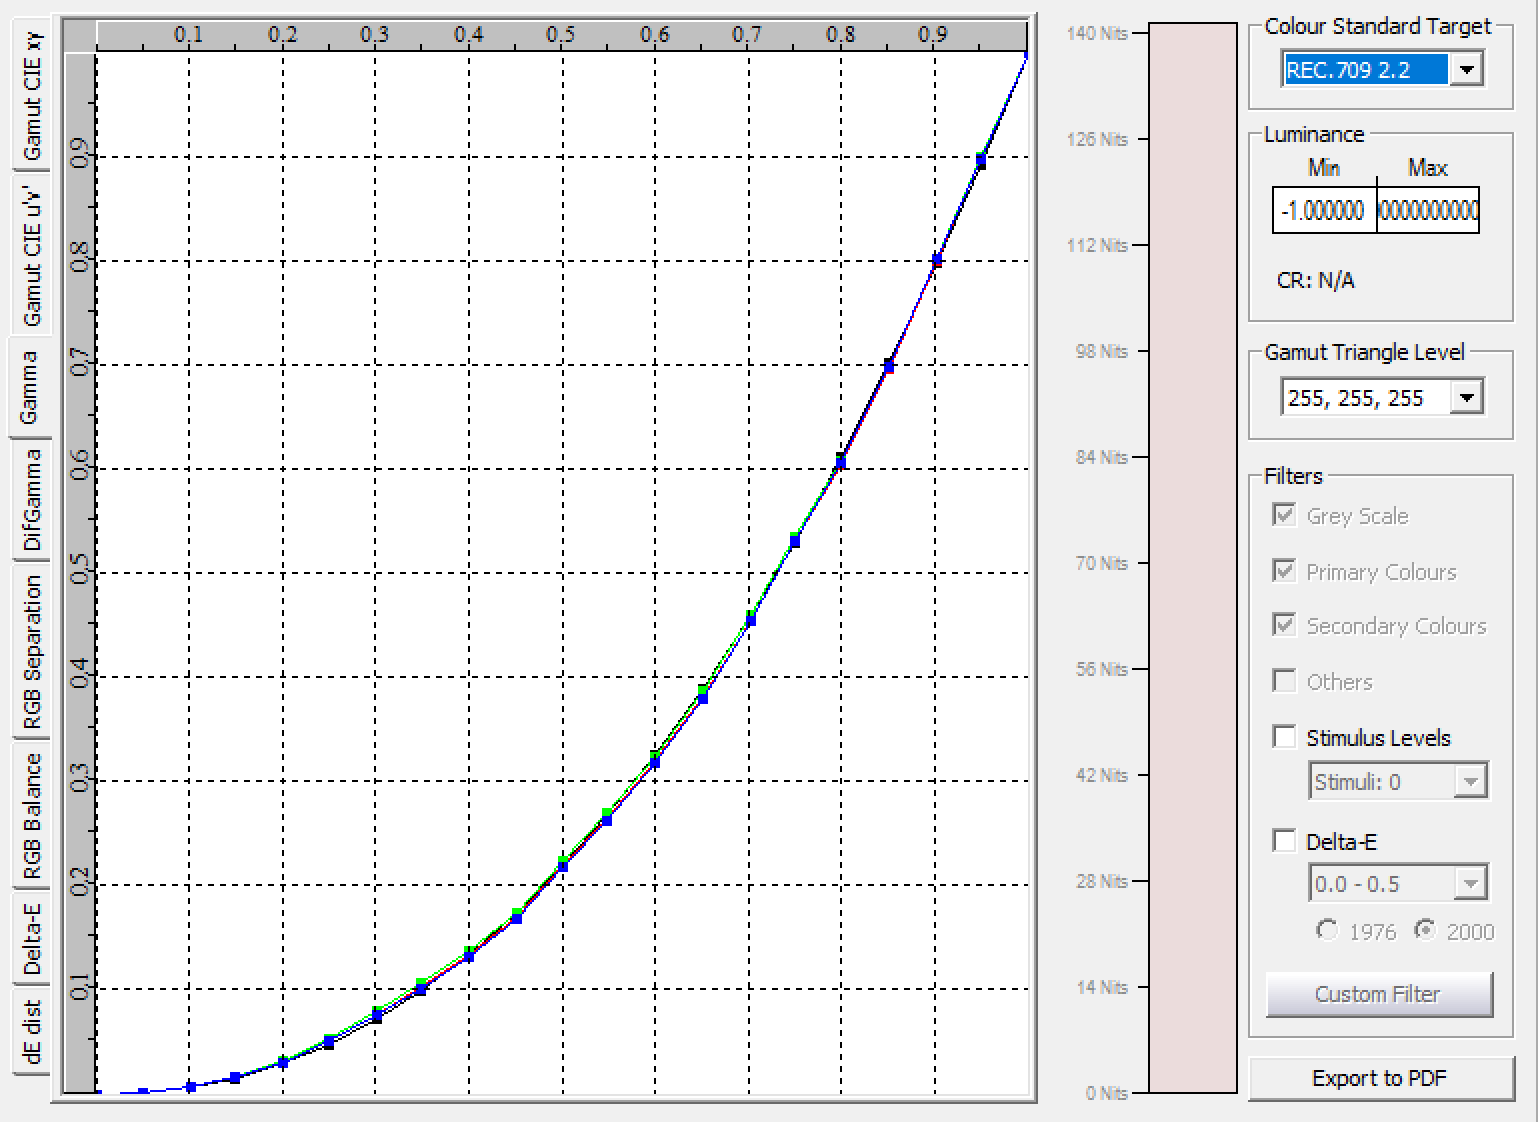Screen dimensions: 1538x1122
Task: Click Export to PDF
Action: pos(1381,1078)
